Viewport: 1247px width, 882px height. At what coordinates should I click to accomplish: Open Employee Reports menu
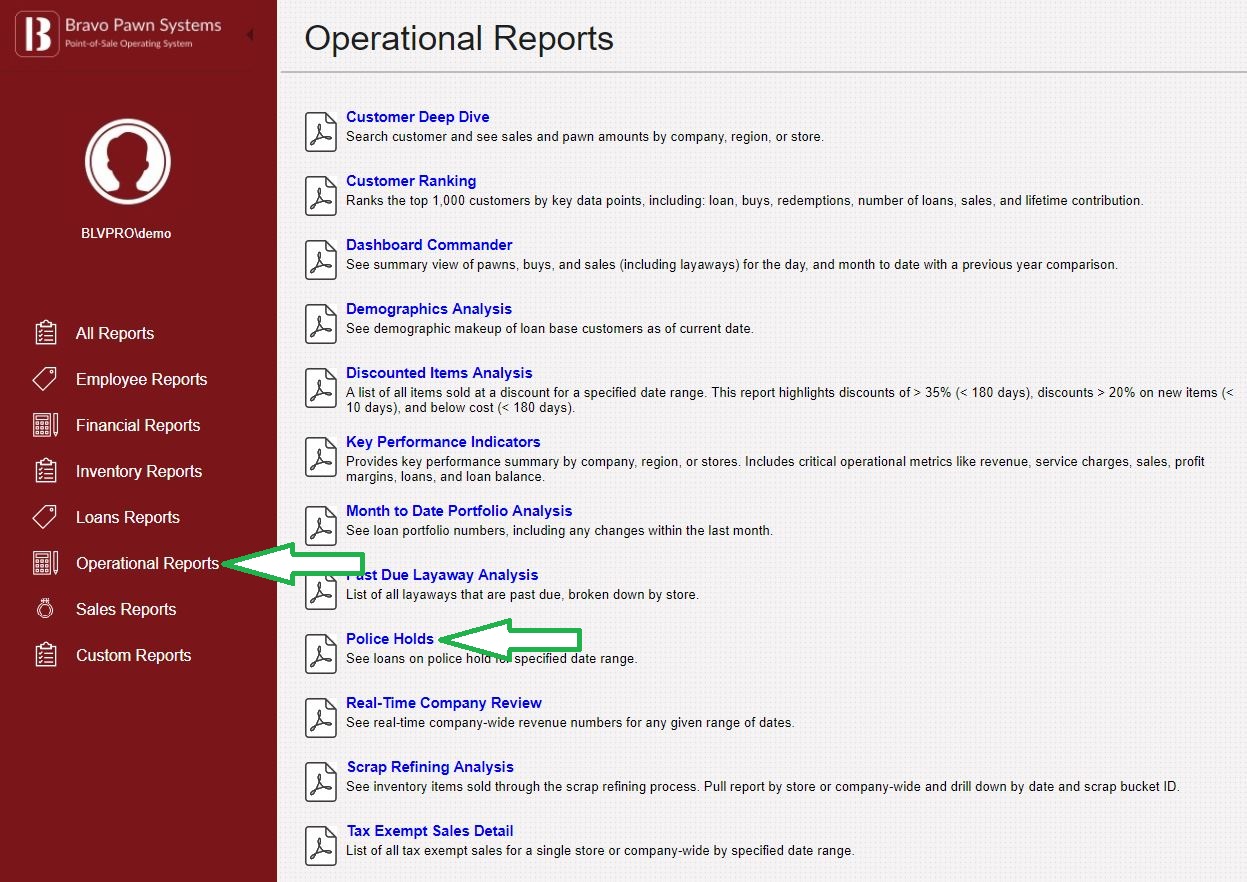pyautogui.click(x=142, y=379)
